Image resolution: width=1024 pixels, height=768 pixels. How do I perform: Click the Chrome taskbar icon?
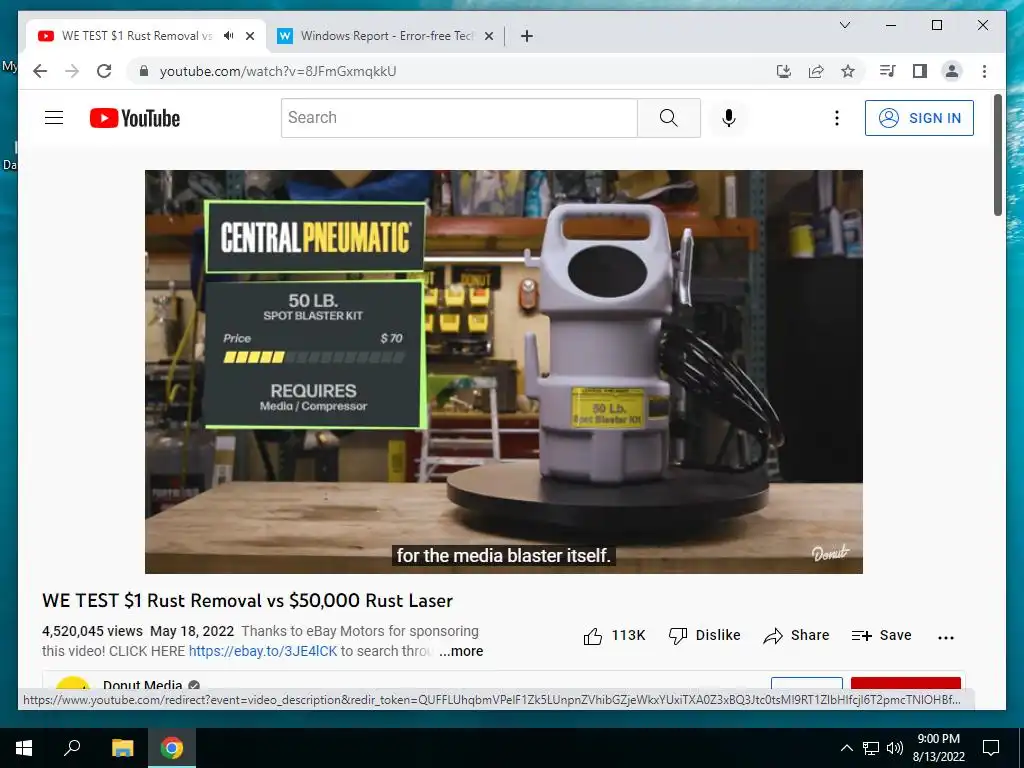click(x=172, y=748)
